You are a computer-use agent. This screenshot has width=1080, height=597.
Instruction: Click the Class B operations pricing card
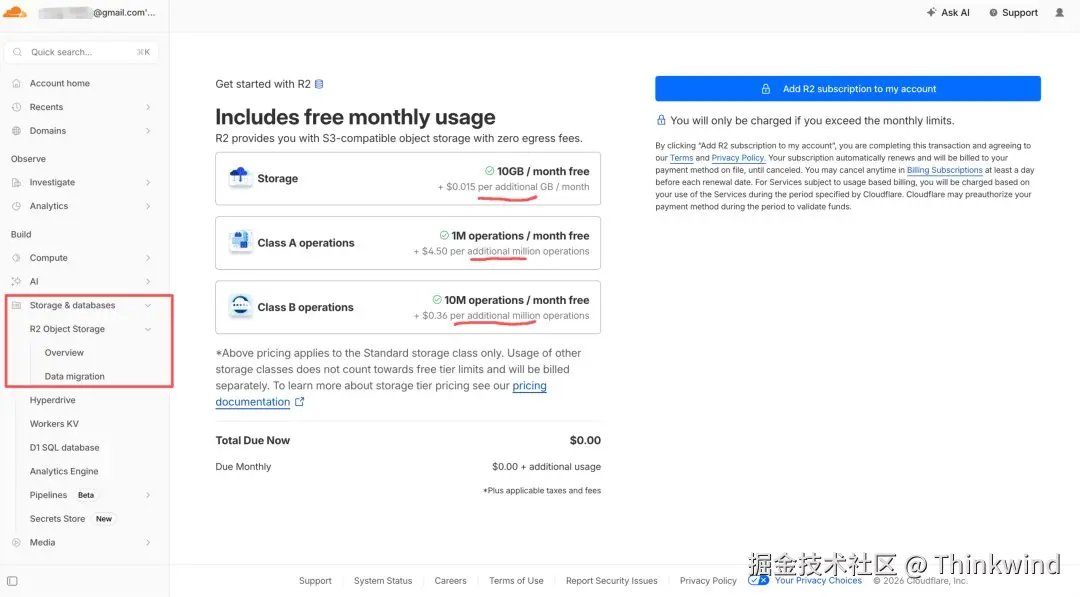[x=408, y=307]
